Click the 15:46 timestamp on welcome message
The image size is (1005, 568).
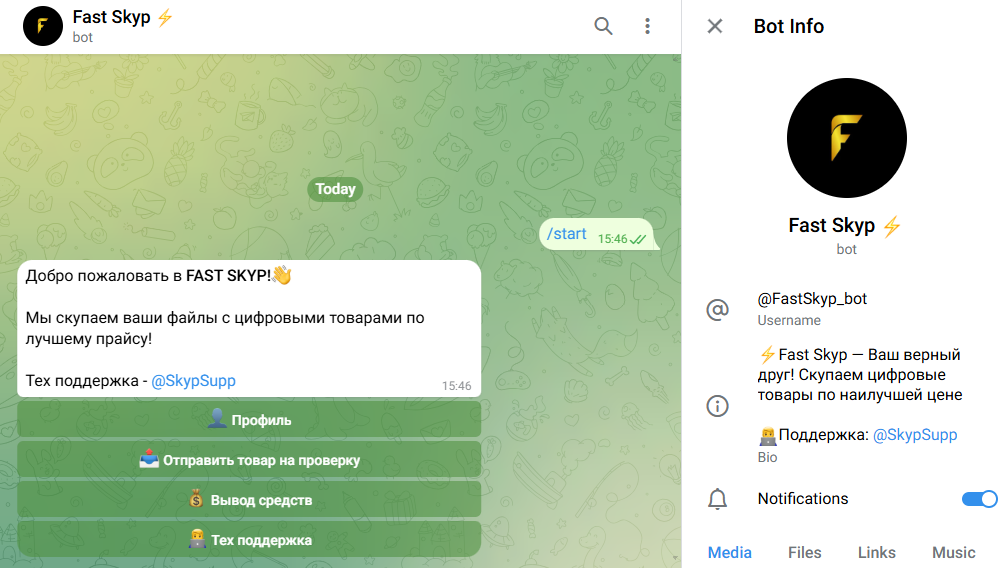pos(456,386)
